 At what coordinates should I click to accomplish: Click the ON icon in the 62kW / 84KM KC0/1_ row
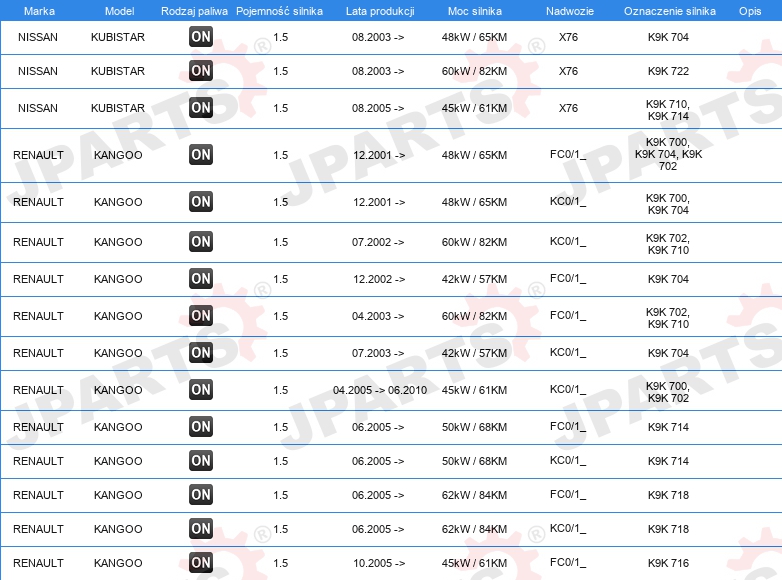pyautogui.click(x=201, y=528)
